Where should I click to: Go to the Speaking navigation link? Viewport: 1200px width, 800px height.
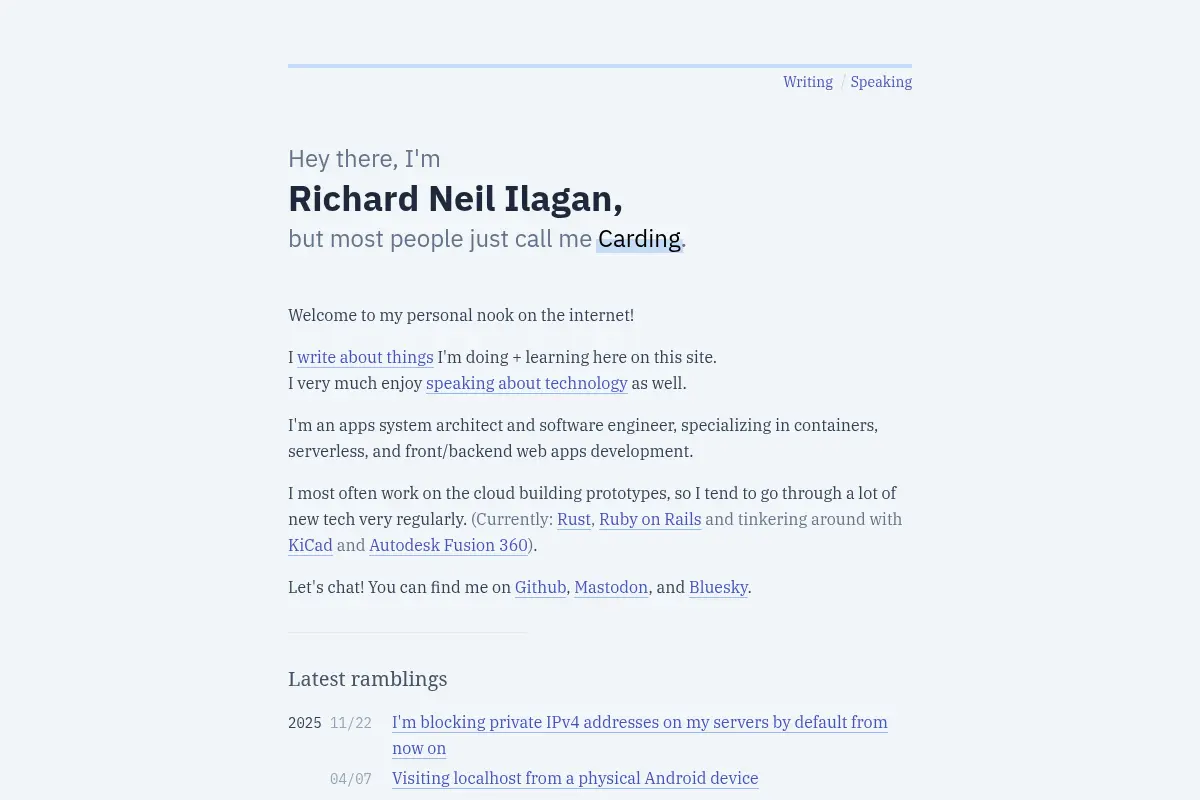(x=881, y=82)
